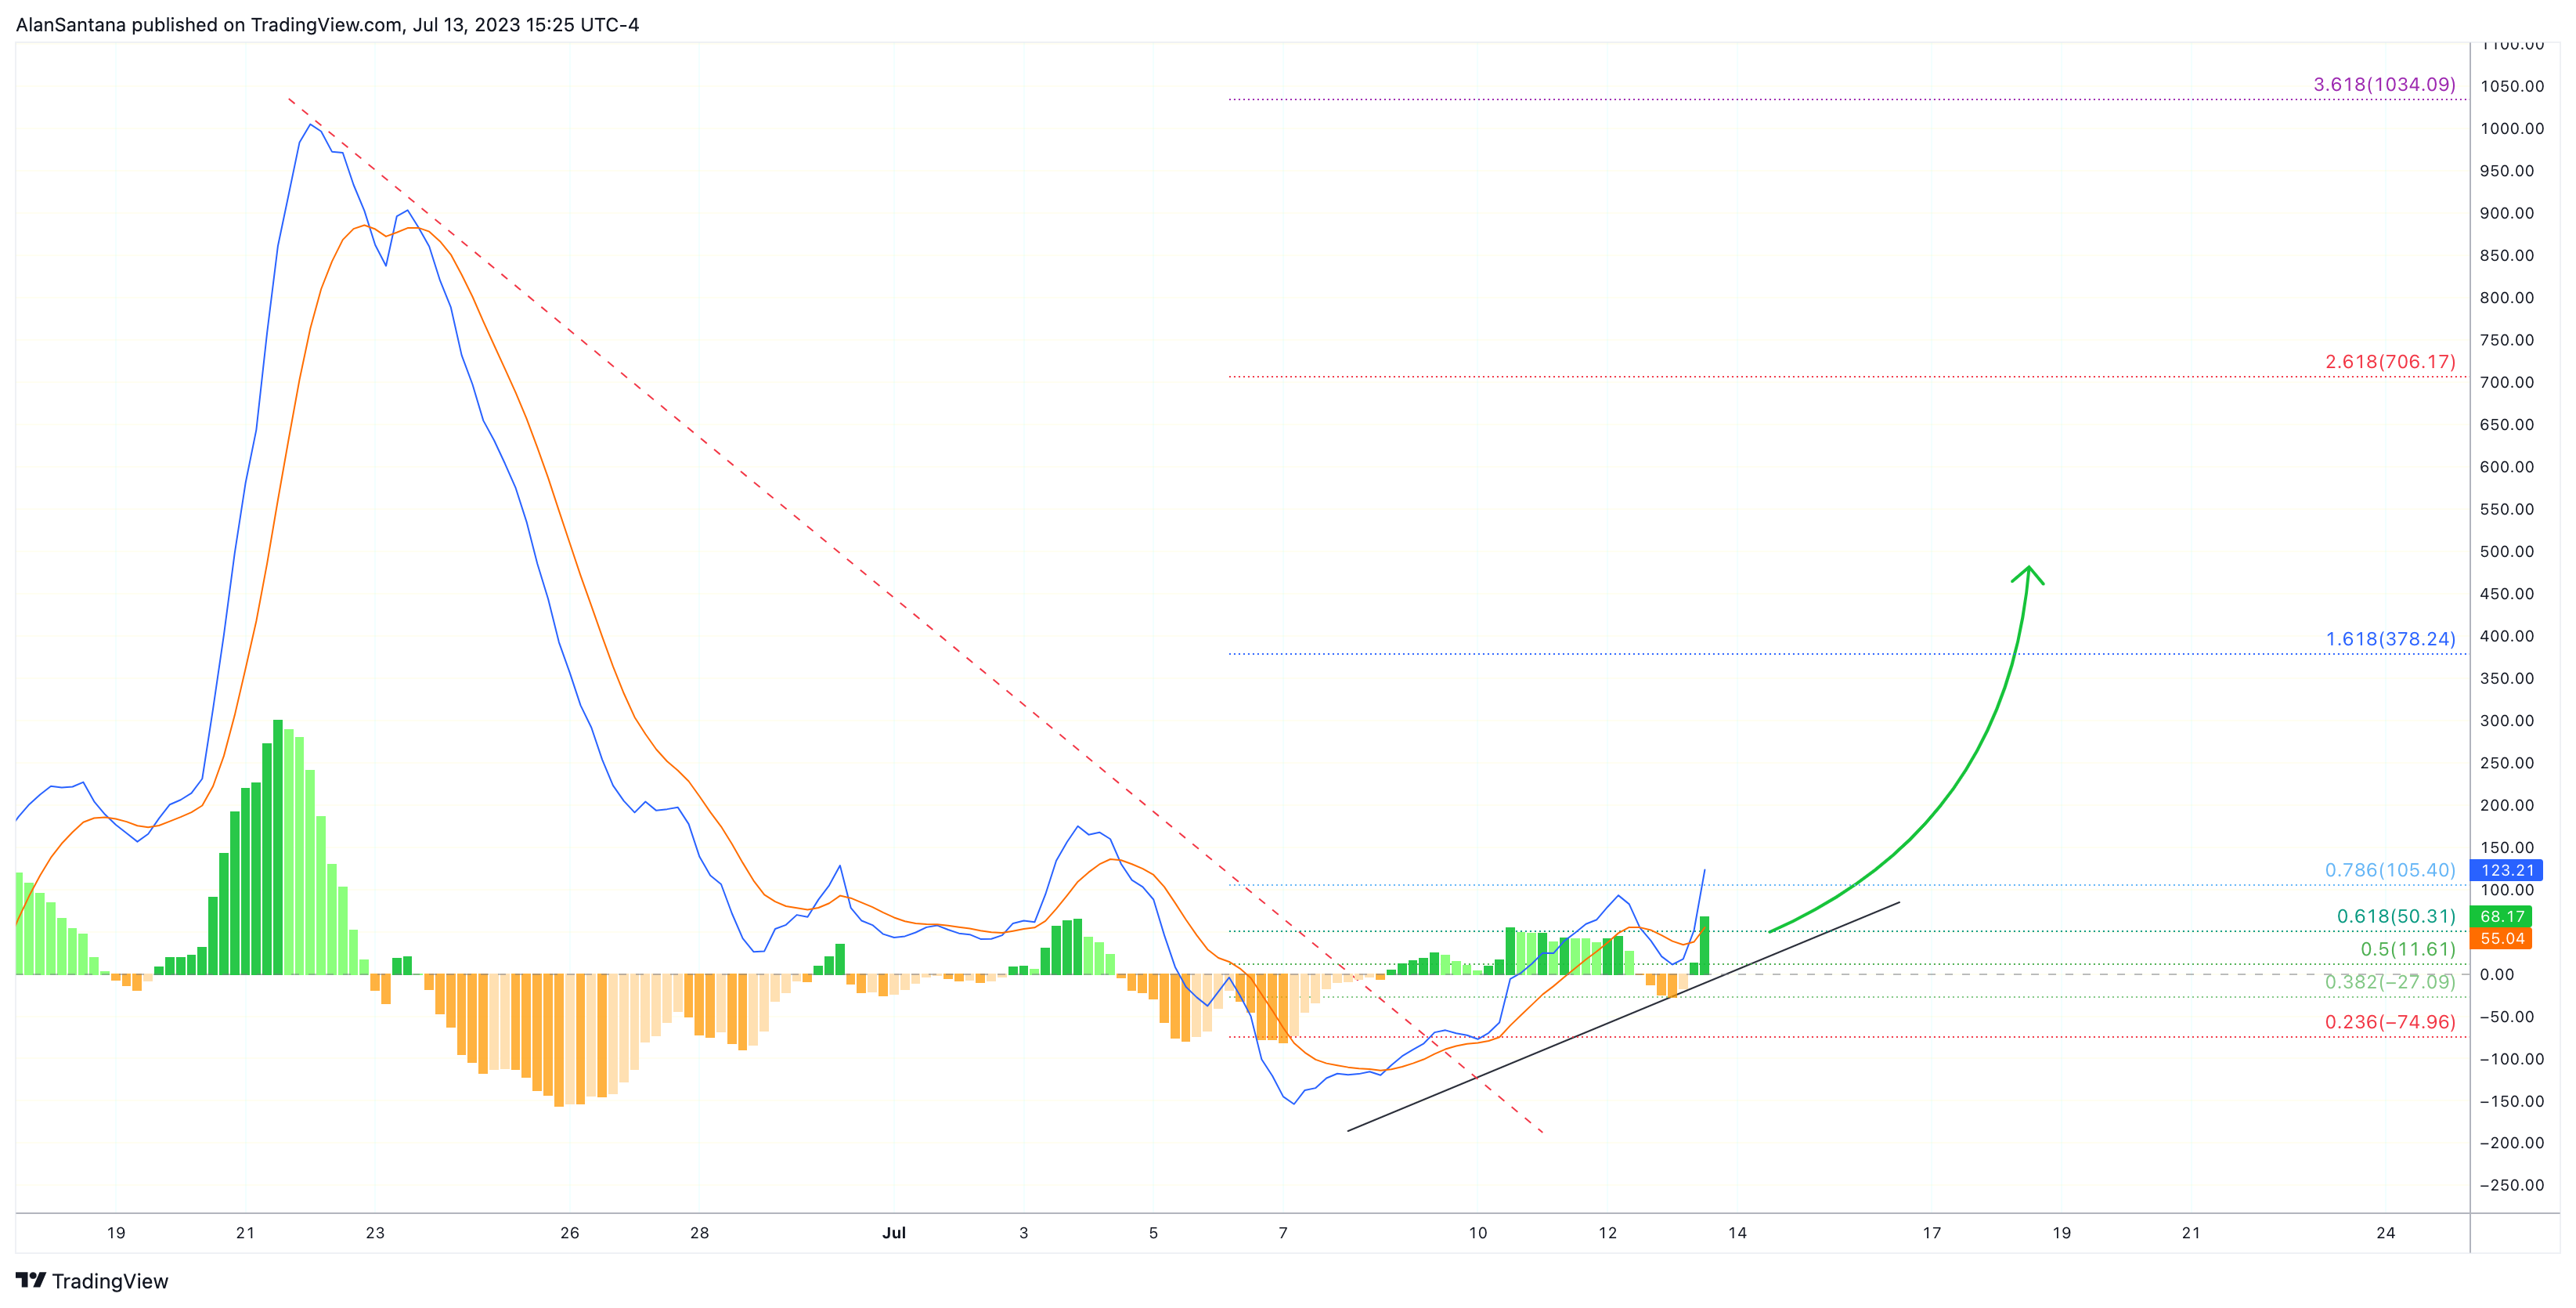Select the 0.236(−74.96) Fibonacci level label
This screenshot has height=1308, width=2576.
tap(2390, 1022)
